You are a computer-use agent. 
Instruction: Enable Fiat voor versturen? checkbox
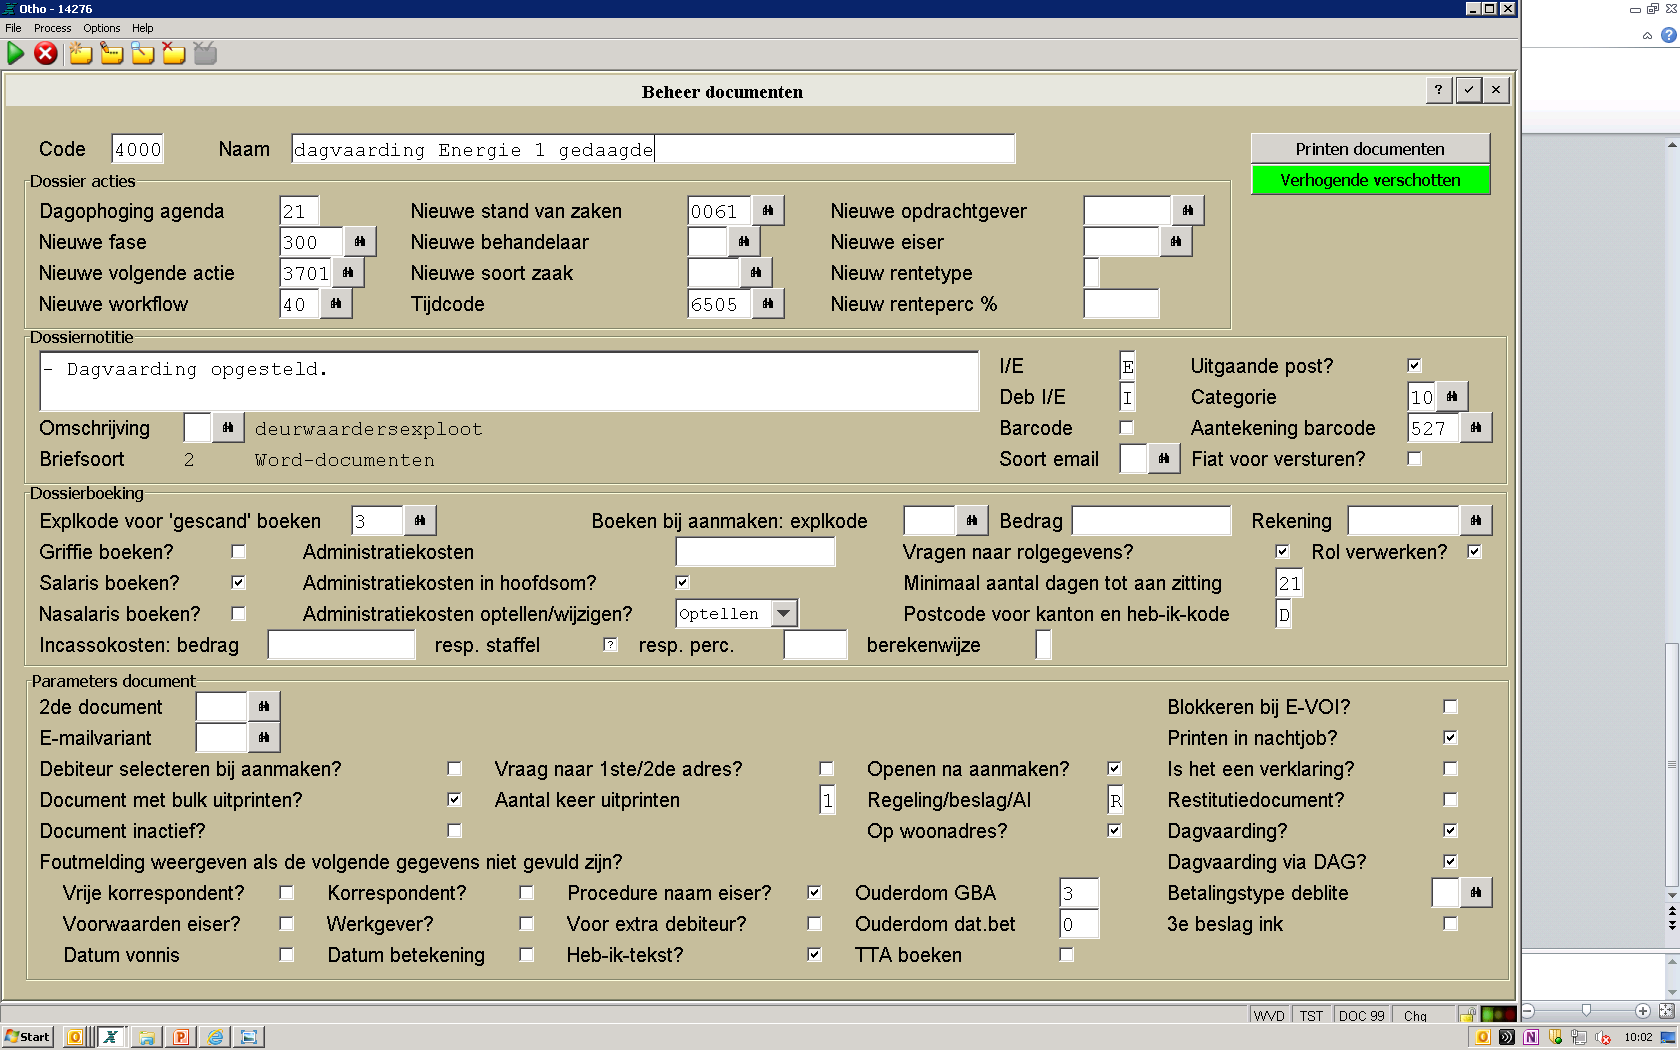point(1414,459)
